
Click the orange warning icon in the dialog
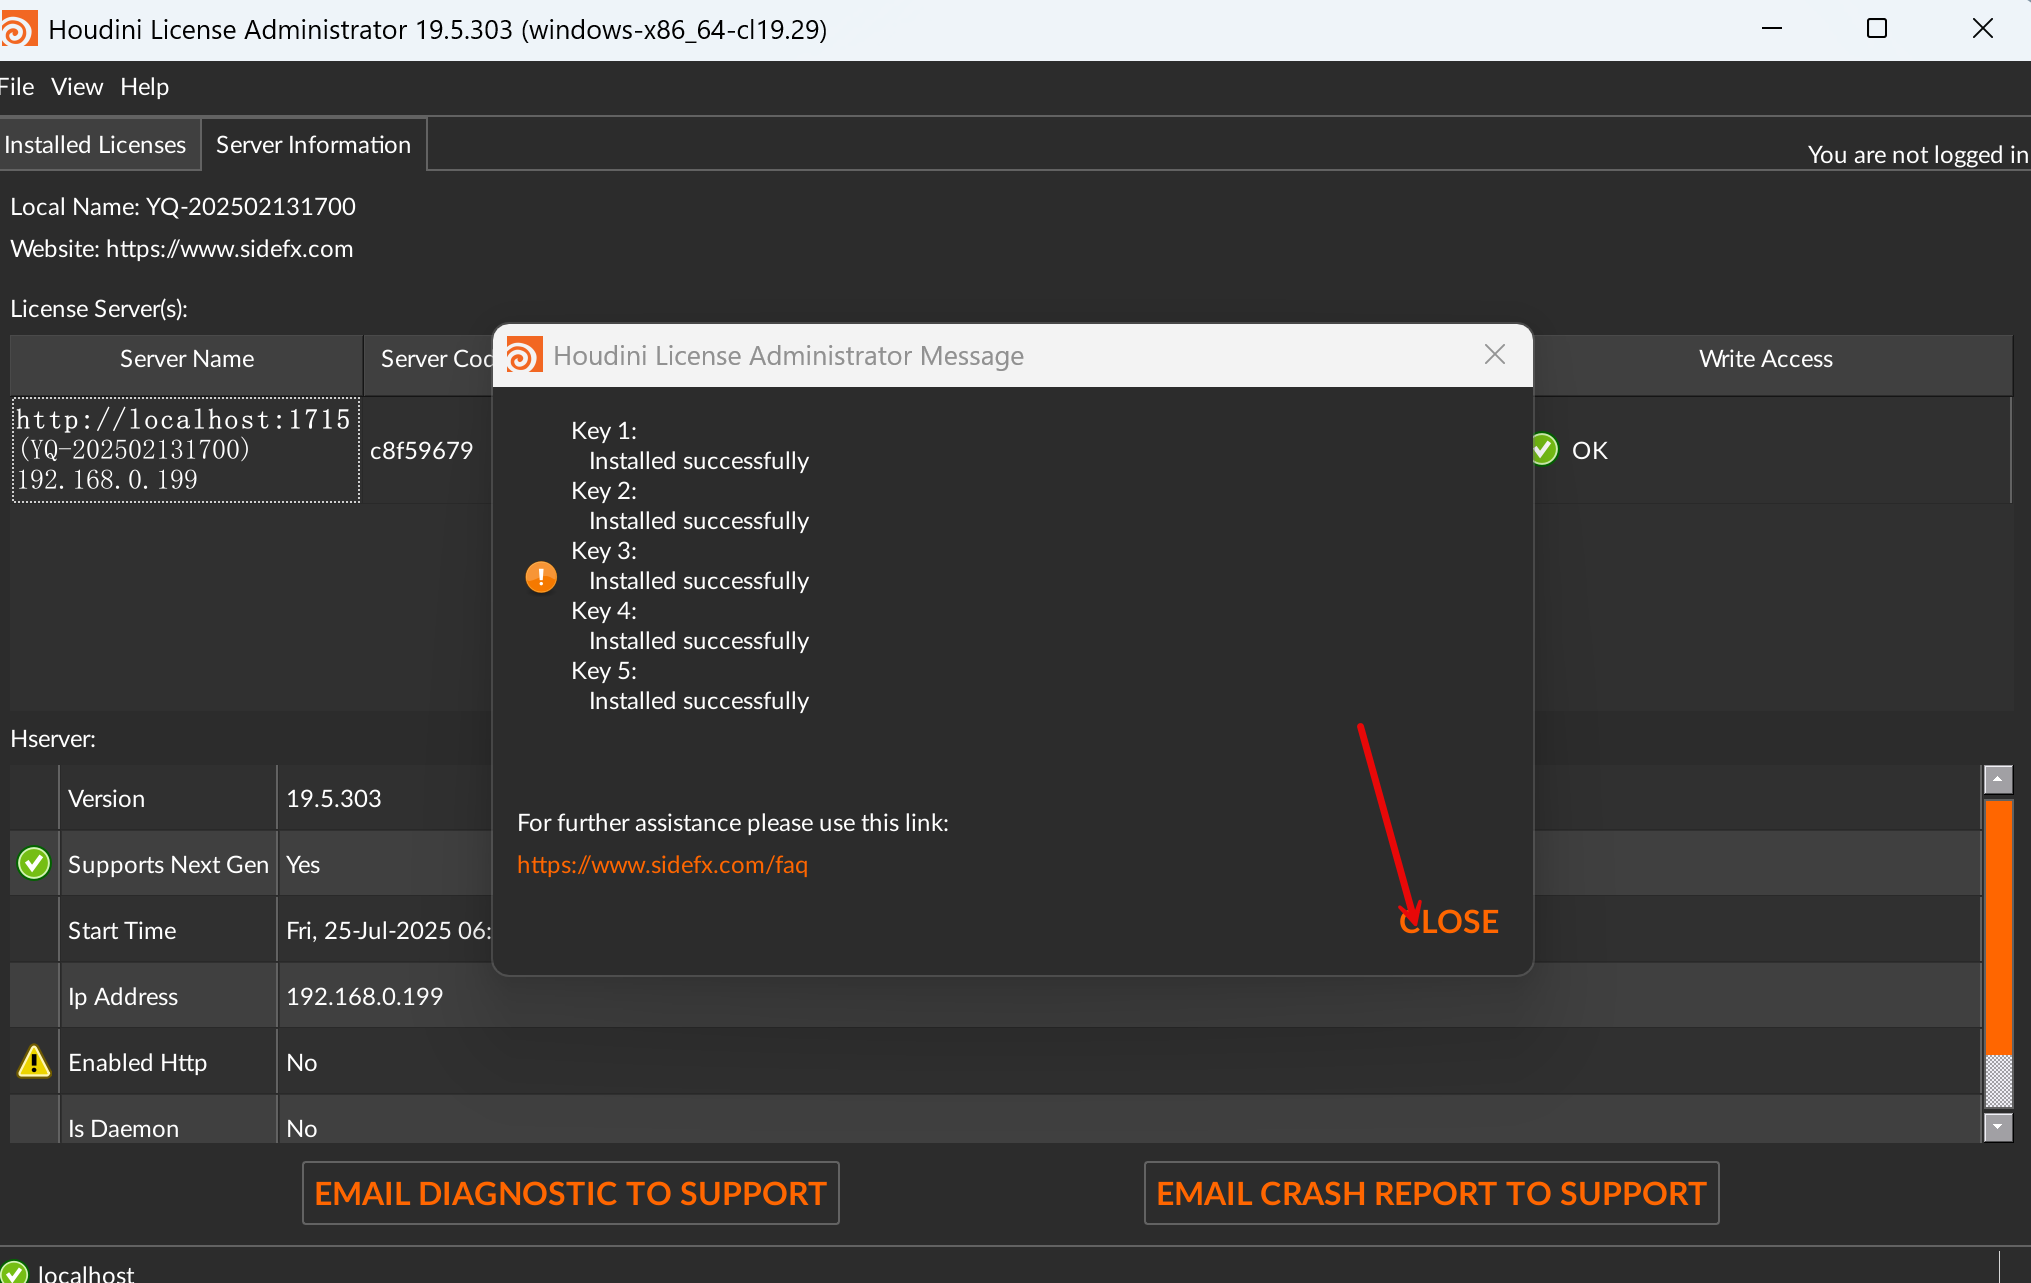541,577
